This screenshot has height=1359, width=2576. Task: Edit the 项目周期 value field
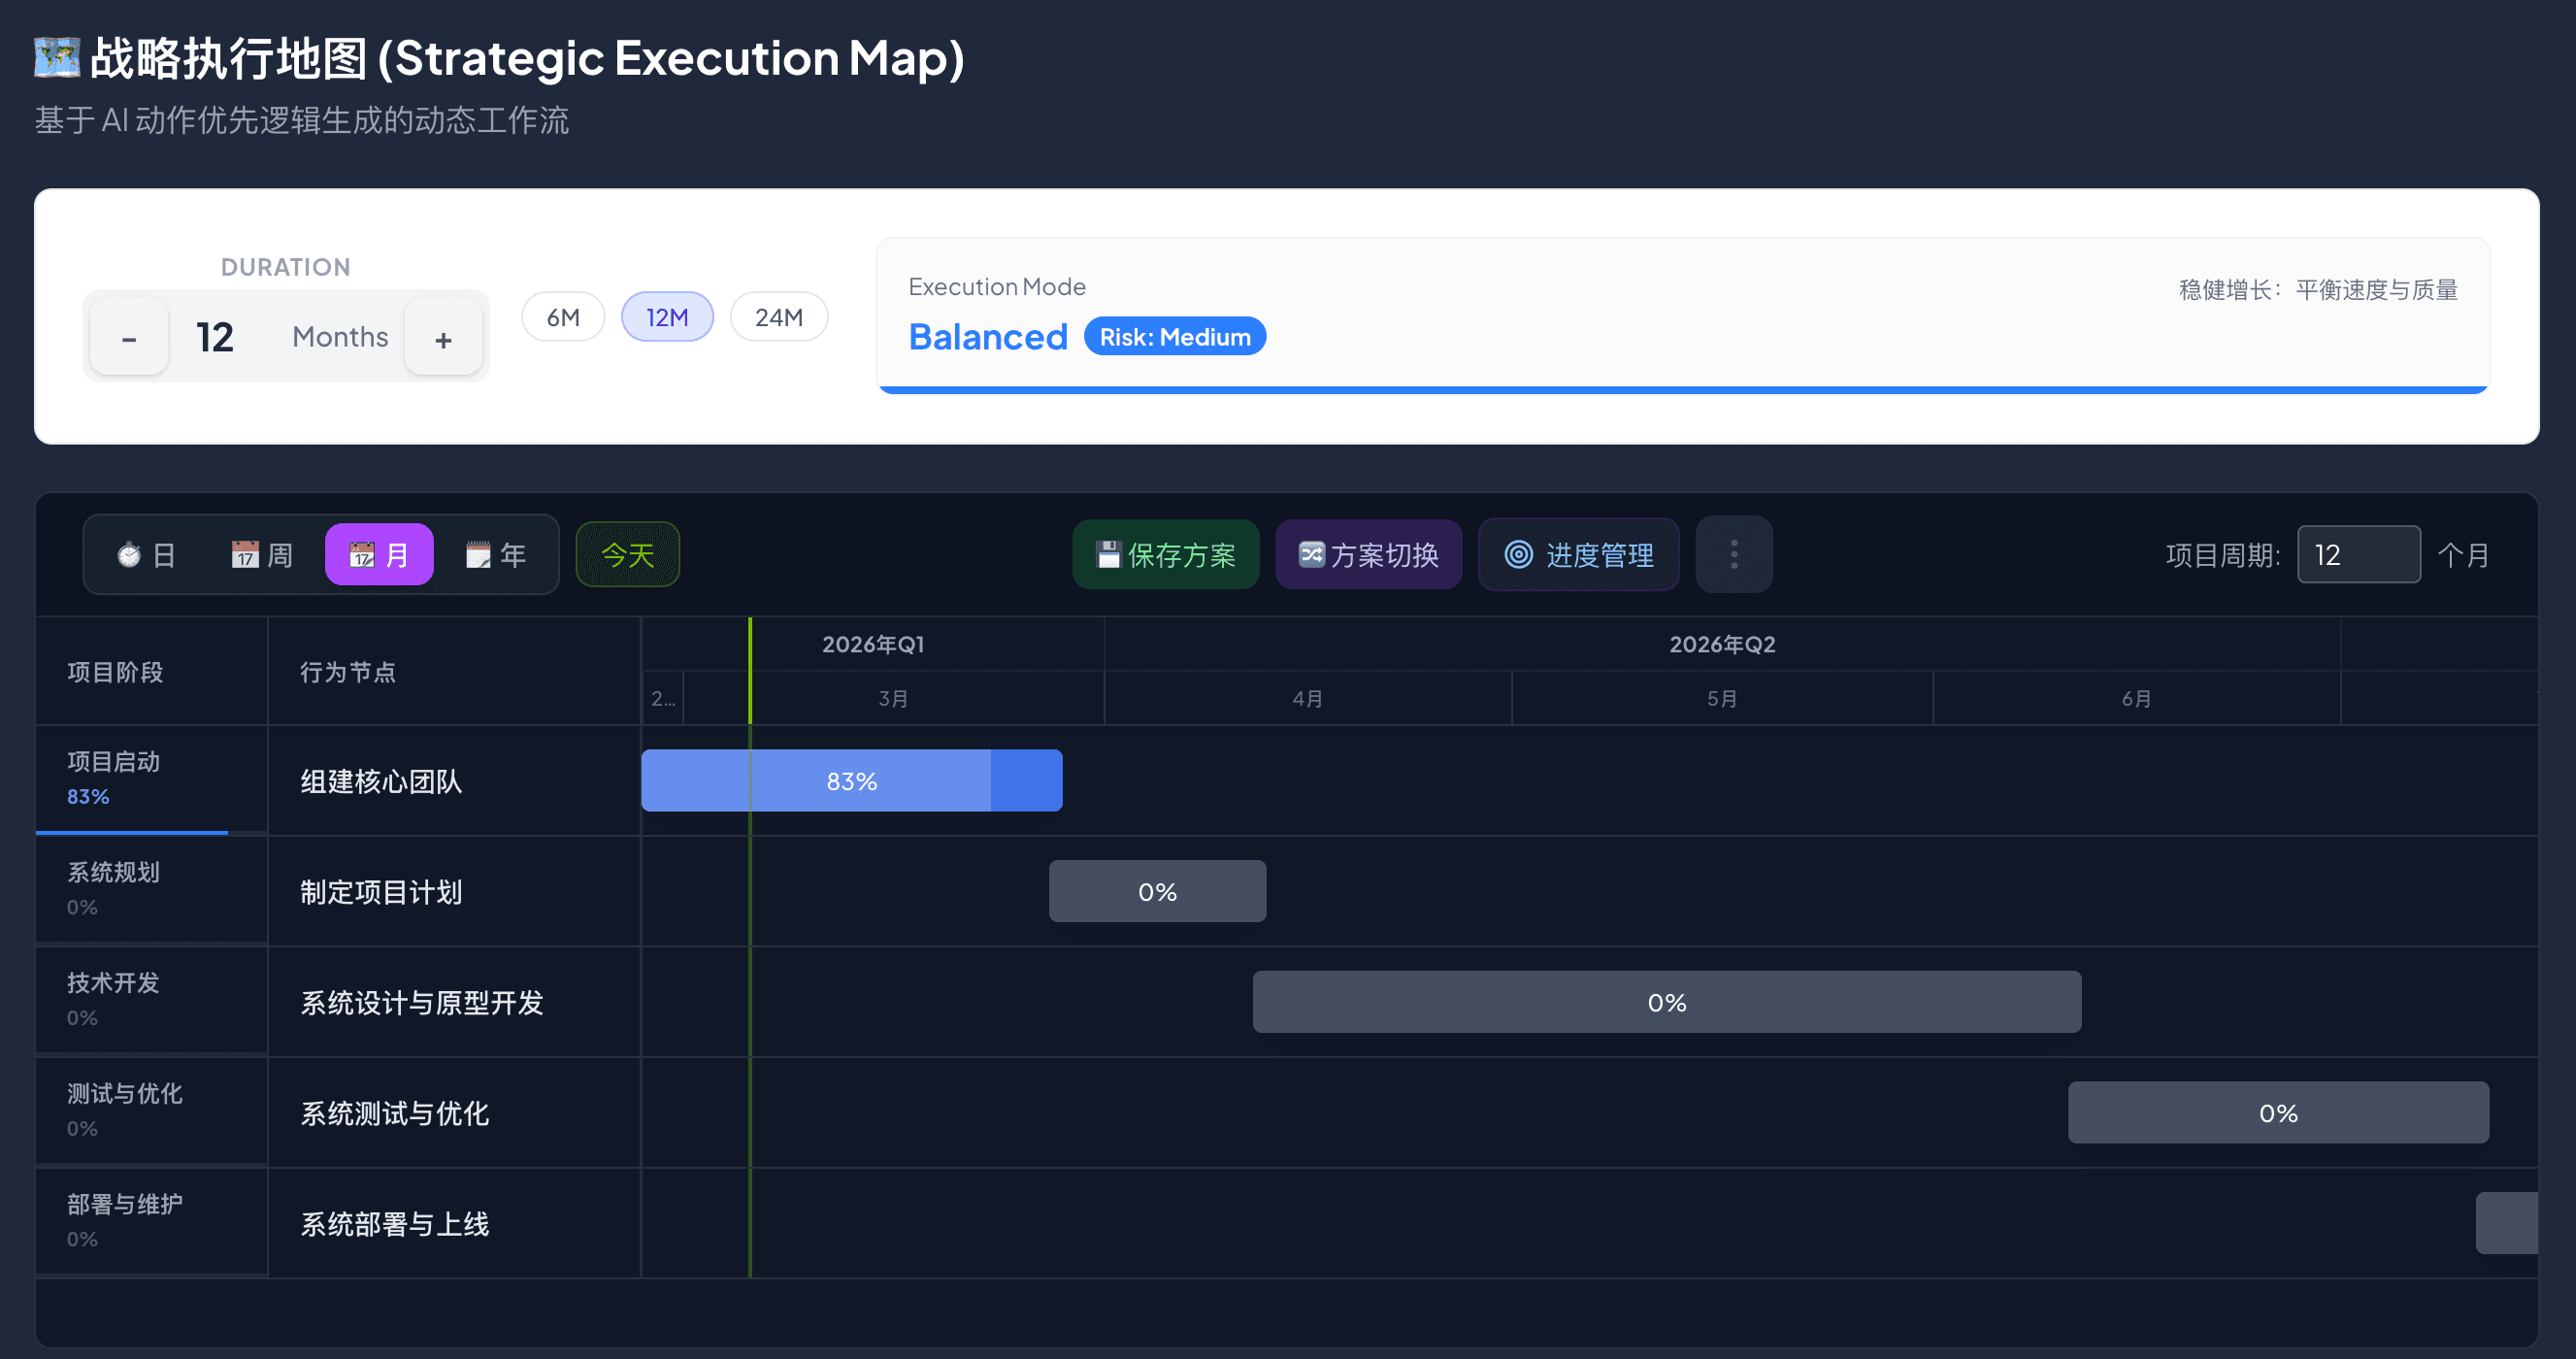pos(2358,554)
